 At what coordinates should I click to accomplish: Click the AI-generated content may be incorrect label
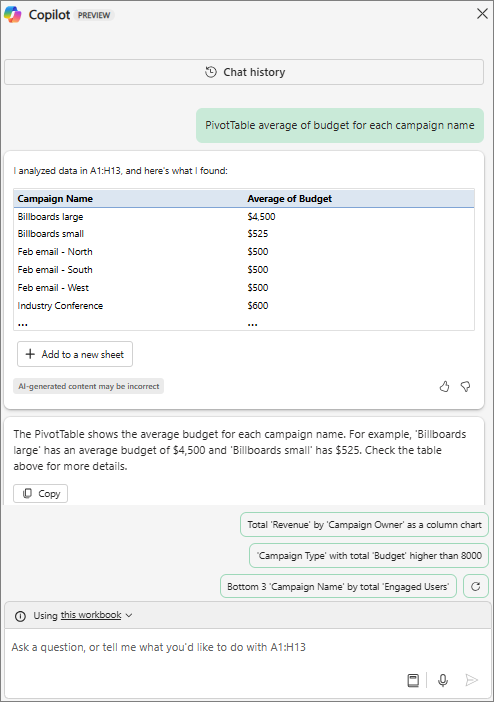coord(89,386)
